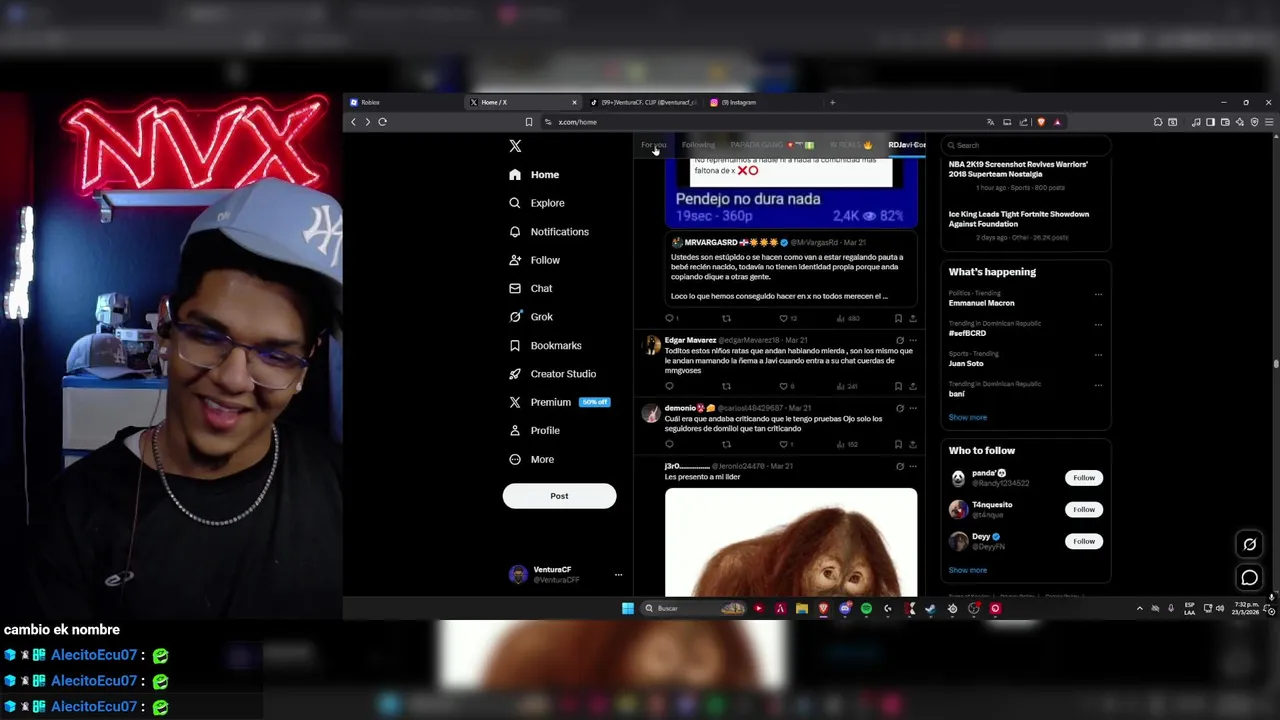Bookmark the demonio post
The height and width of the screenshot is (720, 1280).
898,444
